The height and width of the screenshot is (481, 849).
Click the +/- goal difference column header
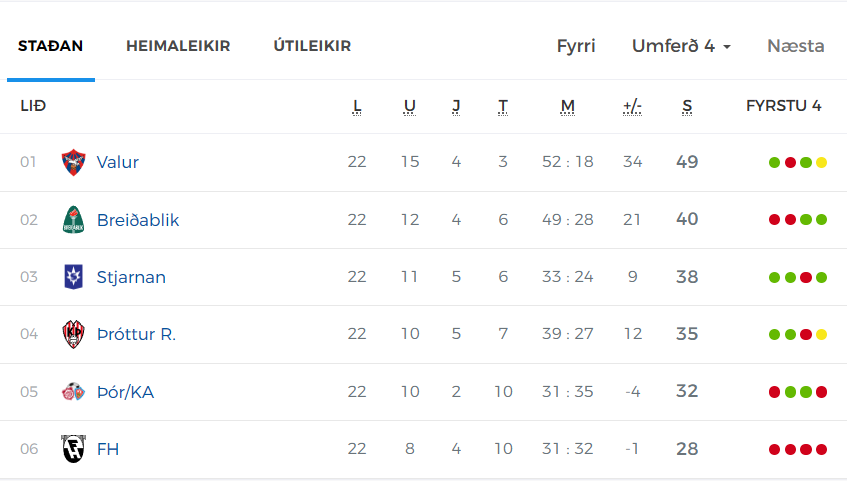632,106
